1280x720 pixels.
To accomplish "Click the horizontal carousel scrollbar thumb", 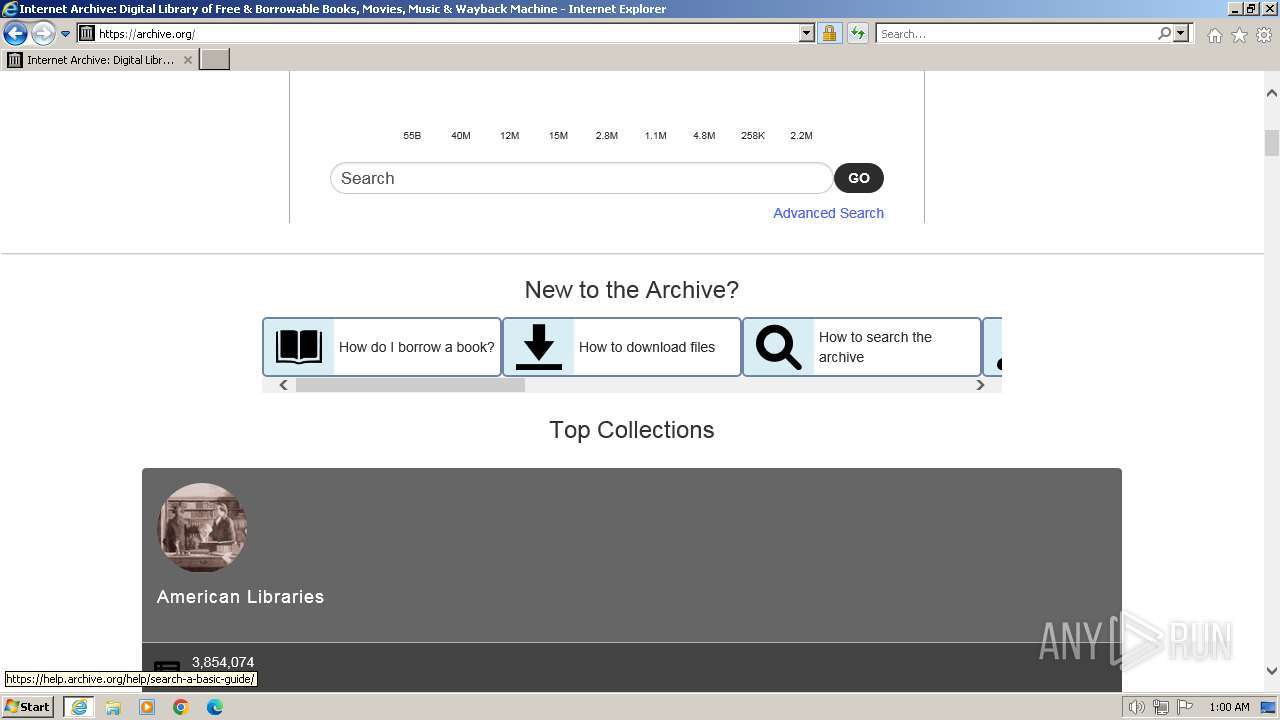I will [410, 385].
